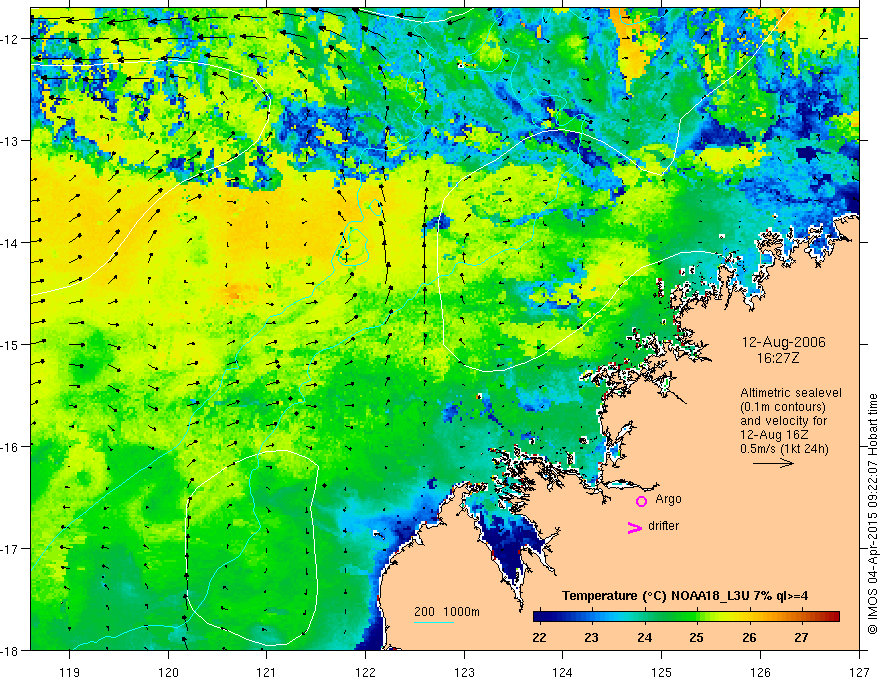The height and width of the screenshot is (680, 880).
Task: Click the colorbar value 24
Action: [x=644, y=637]
